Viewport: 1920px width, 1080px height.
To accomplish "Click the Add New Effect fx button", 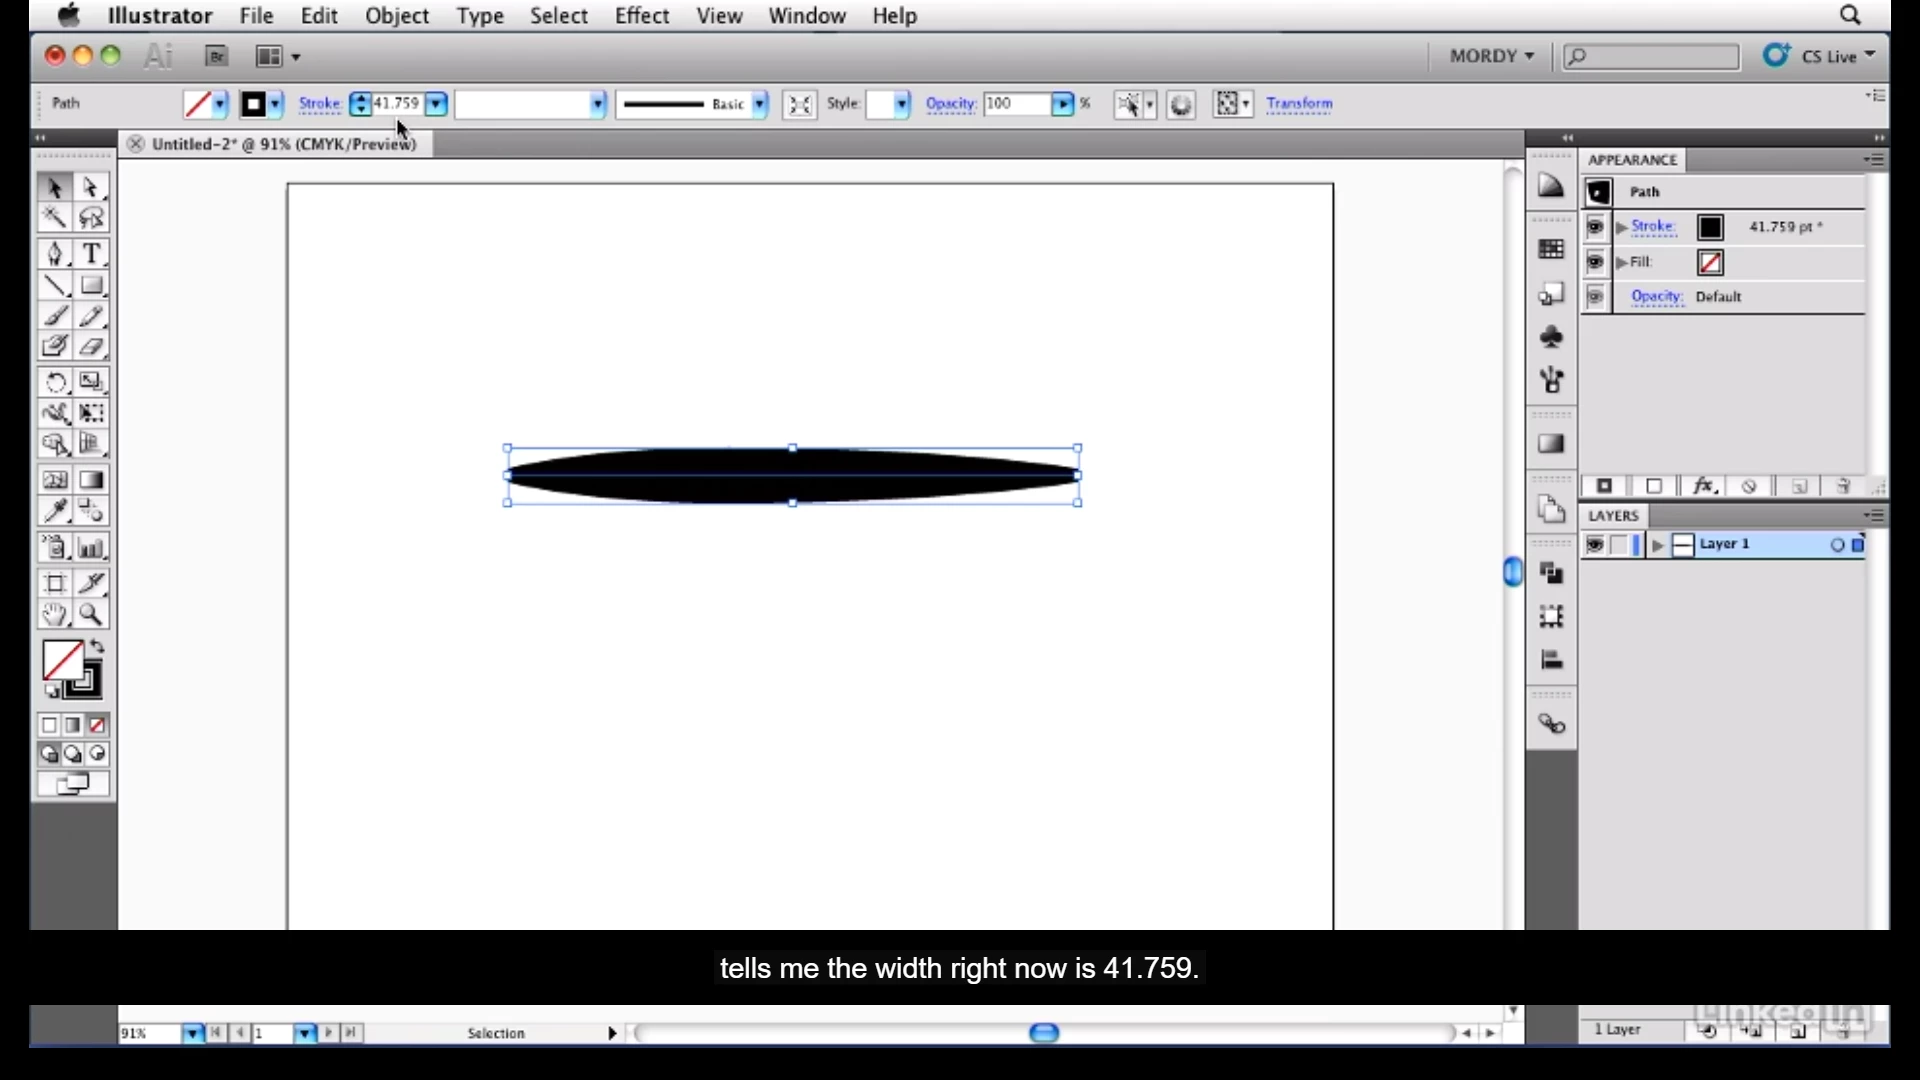I will tap(1704, 486).
